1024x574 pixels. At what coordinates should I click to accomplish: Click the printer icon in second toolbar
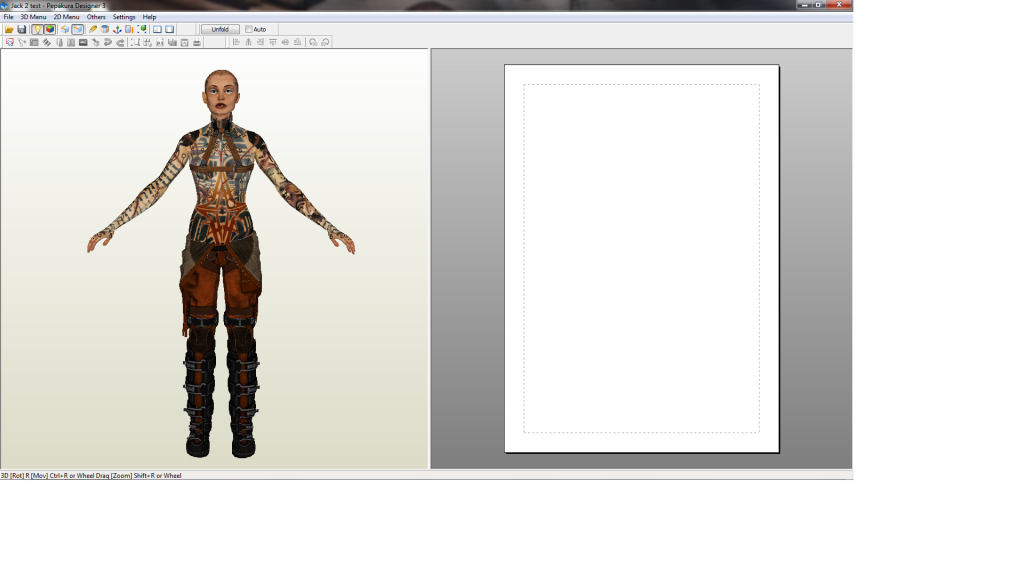(x=197, y=42)
